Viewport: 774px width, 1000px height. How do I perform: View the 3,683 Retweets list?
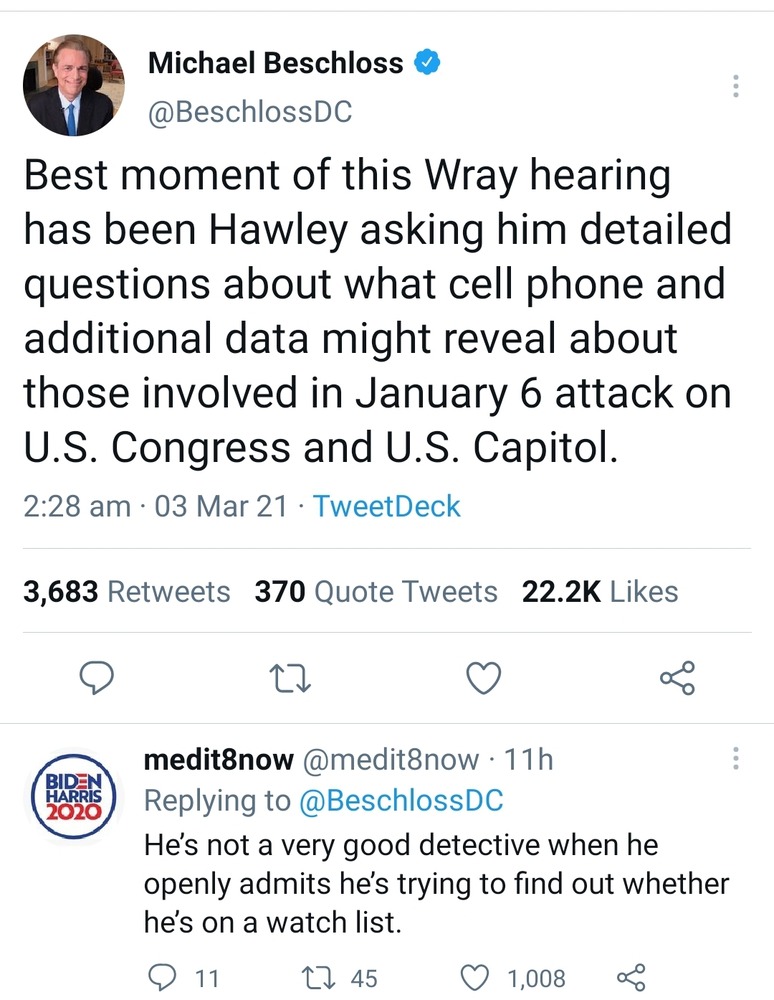click(126, 592)
